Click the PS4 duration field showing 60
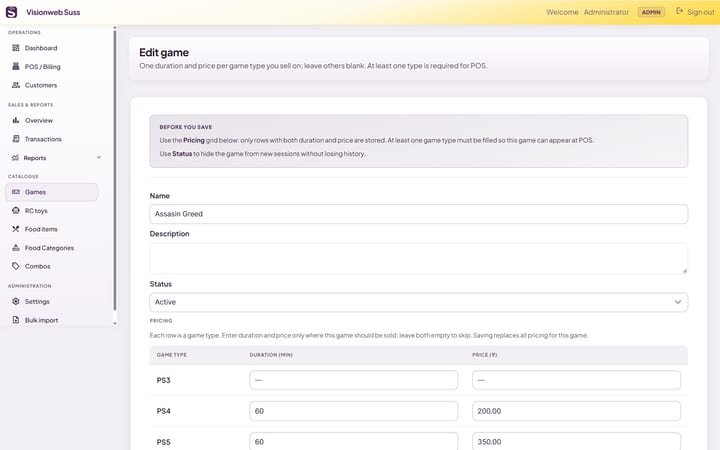Screen dimensions: 720x450 point(354,411)
